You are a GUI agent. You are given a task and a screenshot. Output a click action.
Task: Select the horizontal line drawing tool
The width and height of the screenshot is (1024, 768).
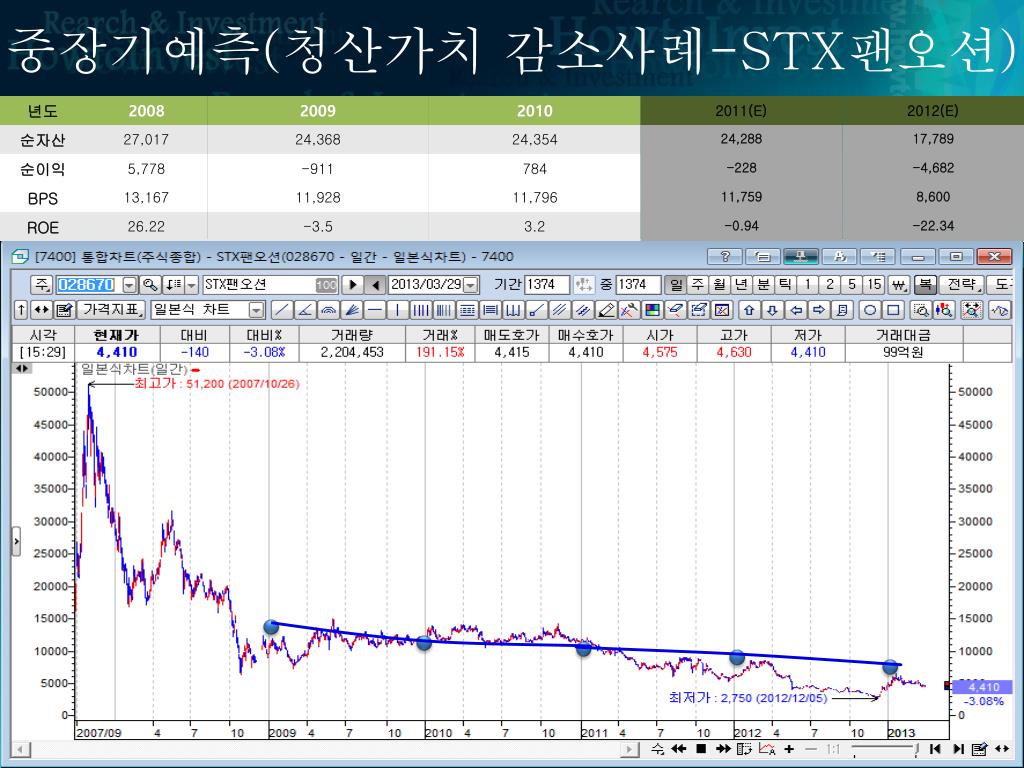[x=375, y=310]
